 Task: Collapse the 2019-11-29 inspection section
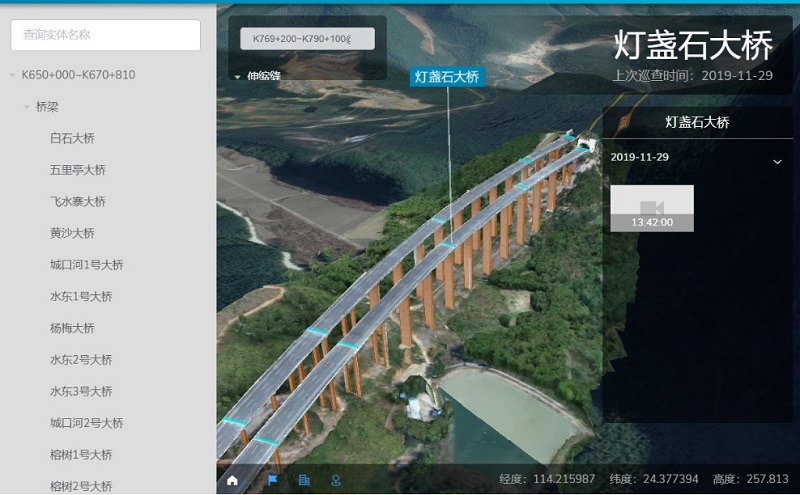[777, 160]
